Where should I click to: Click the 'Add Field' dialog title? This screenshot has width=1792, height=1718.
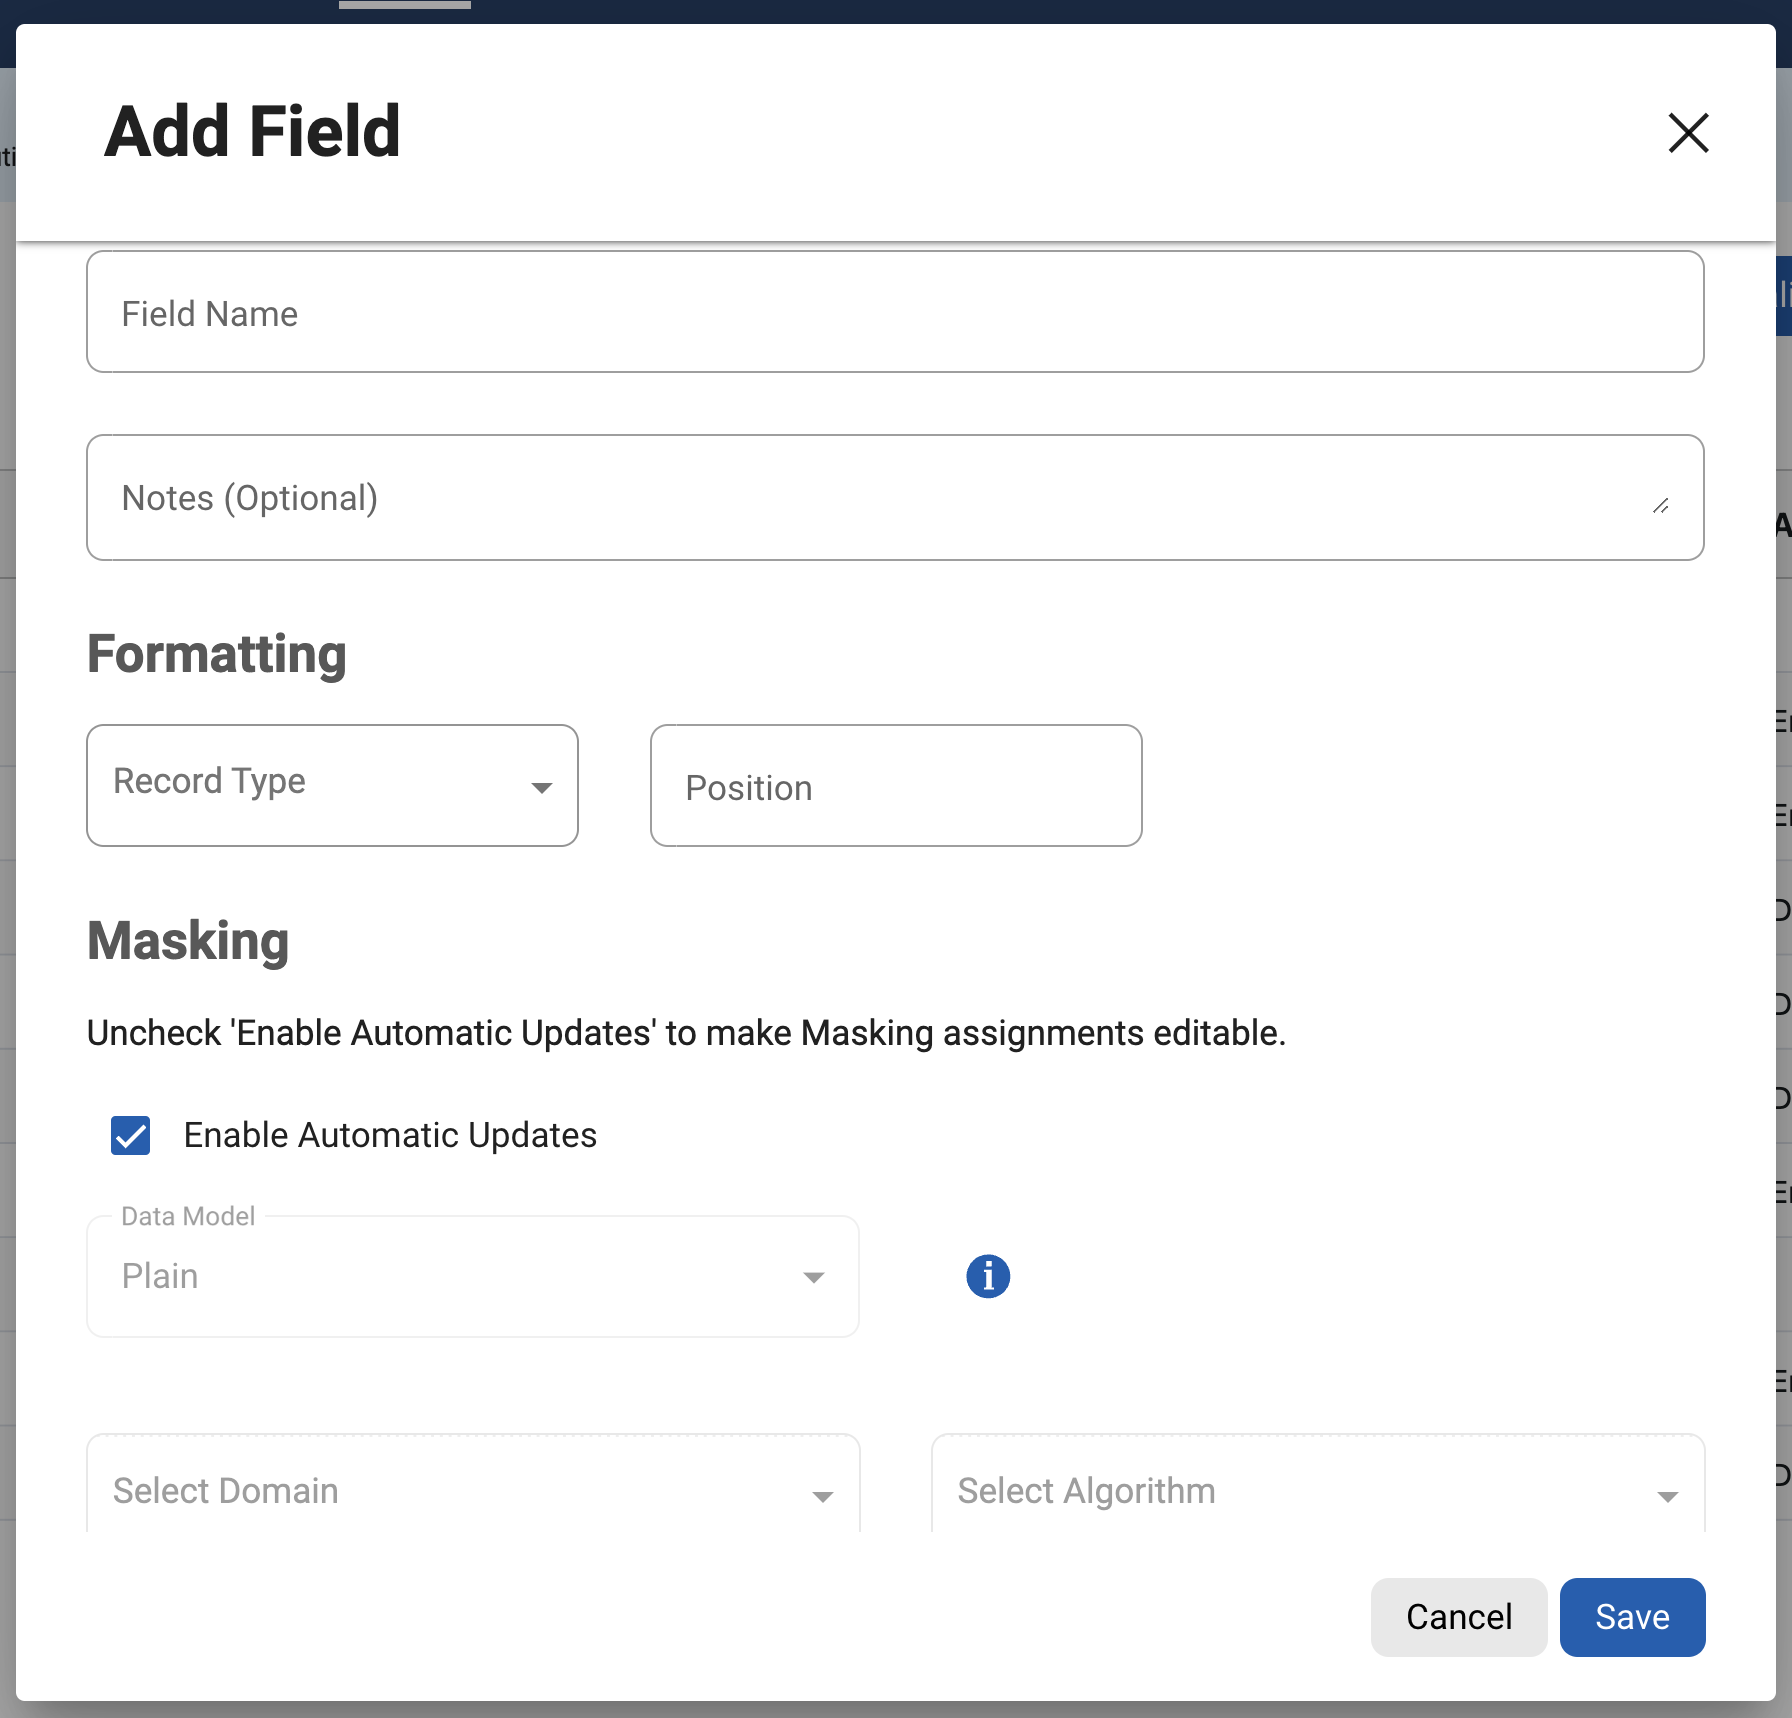(x=253, y=132)
